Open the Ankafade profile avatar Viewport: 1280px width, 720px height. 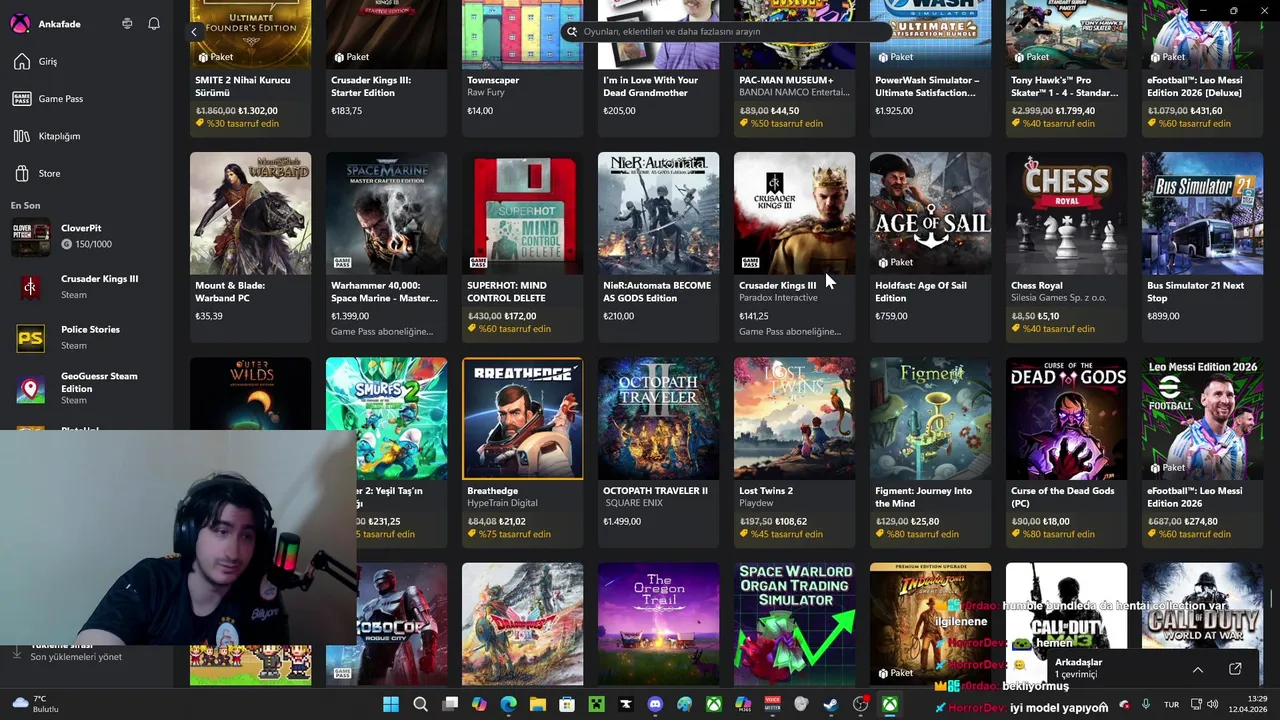coord(20,24)
